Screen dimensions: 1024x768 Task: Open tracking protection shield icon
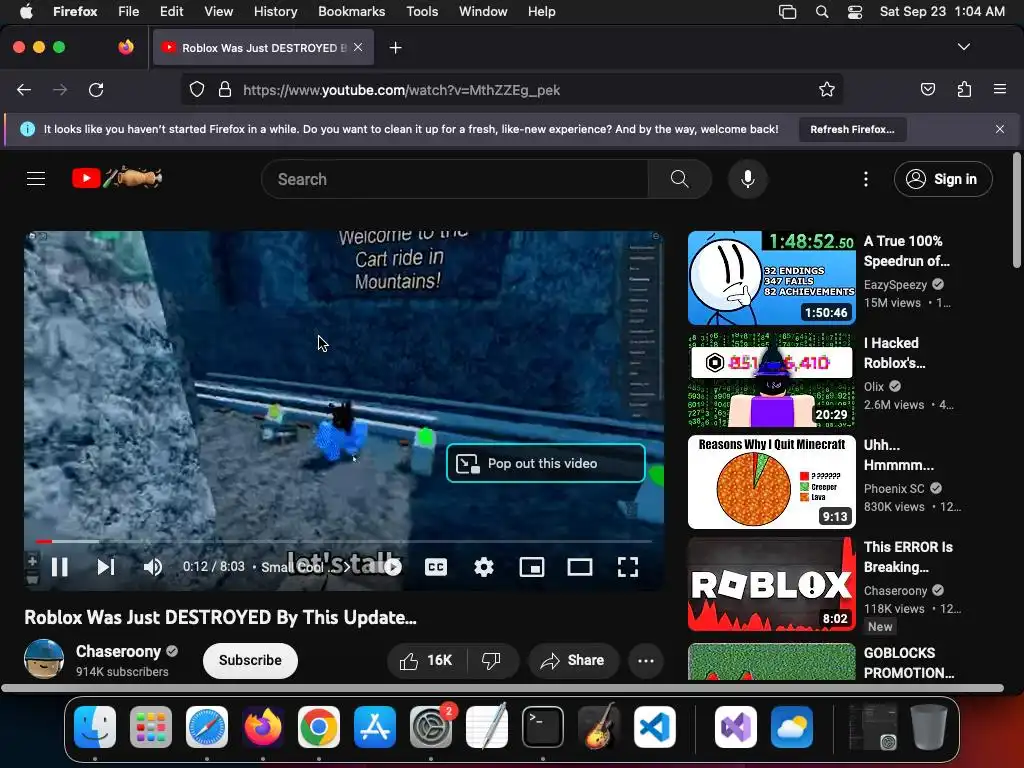197,89
